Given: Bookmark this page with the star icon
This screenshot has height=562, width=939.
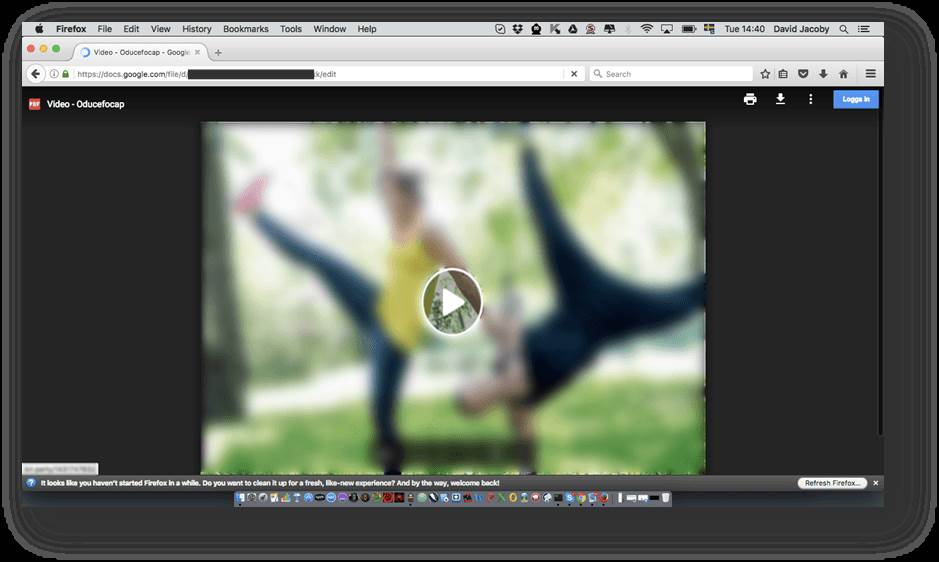Looking at the screenshot, I should click(765, 74).
